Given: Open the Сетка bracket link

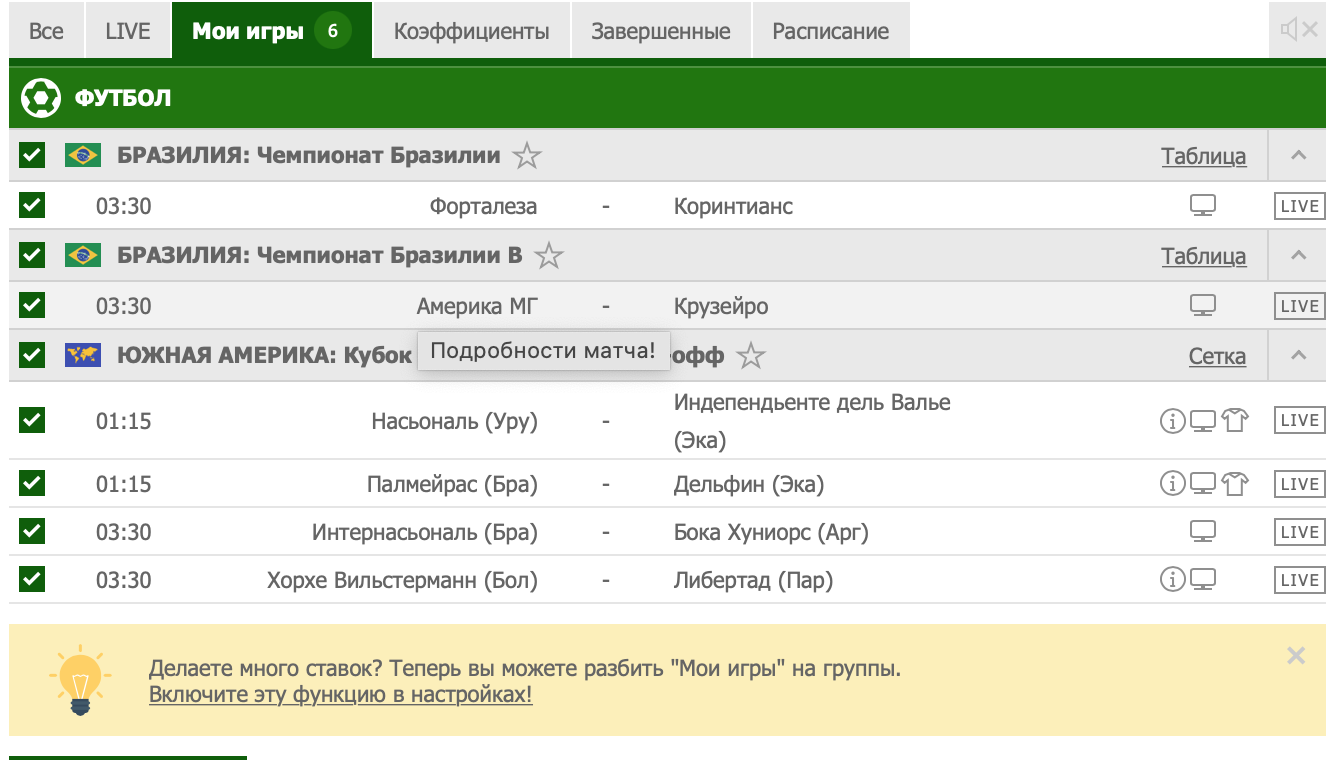Looking at the screenshot, I should click(x=1217, y=356).
